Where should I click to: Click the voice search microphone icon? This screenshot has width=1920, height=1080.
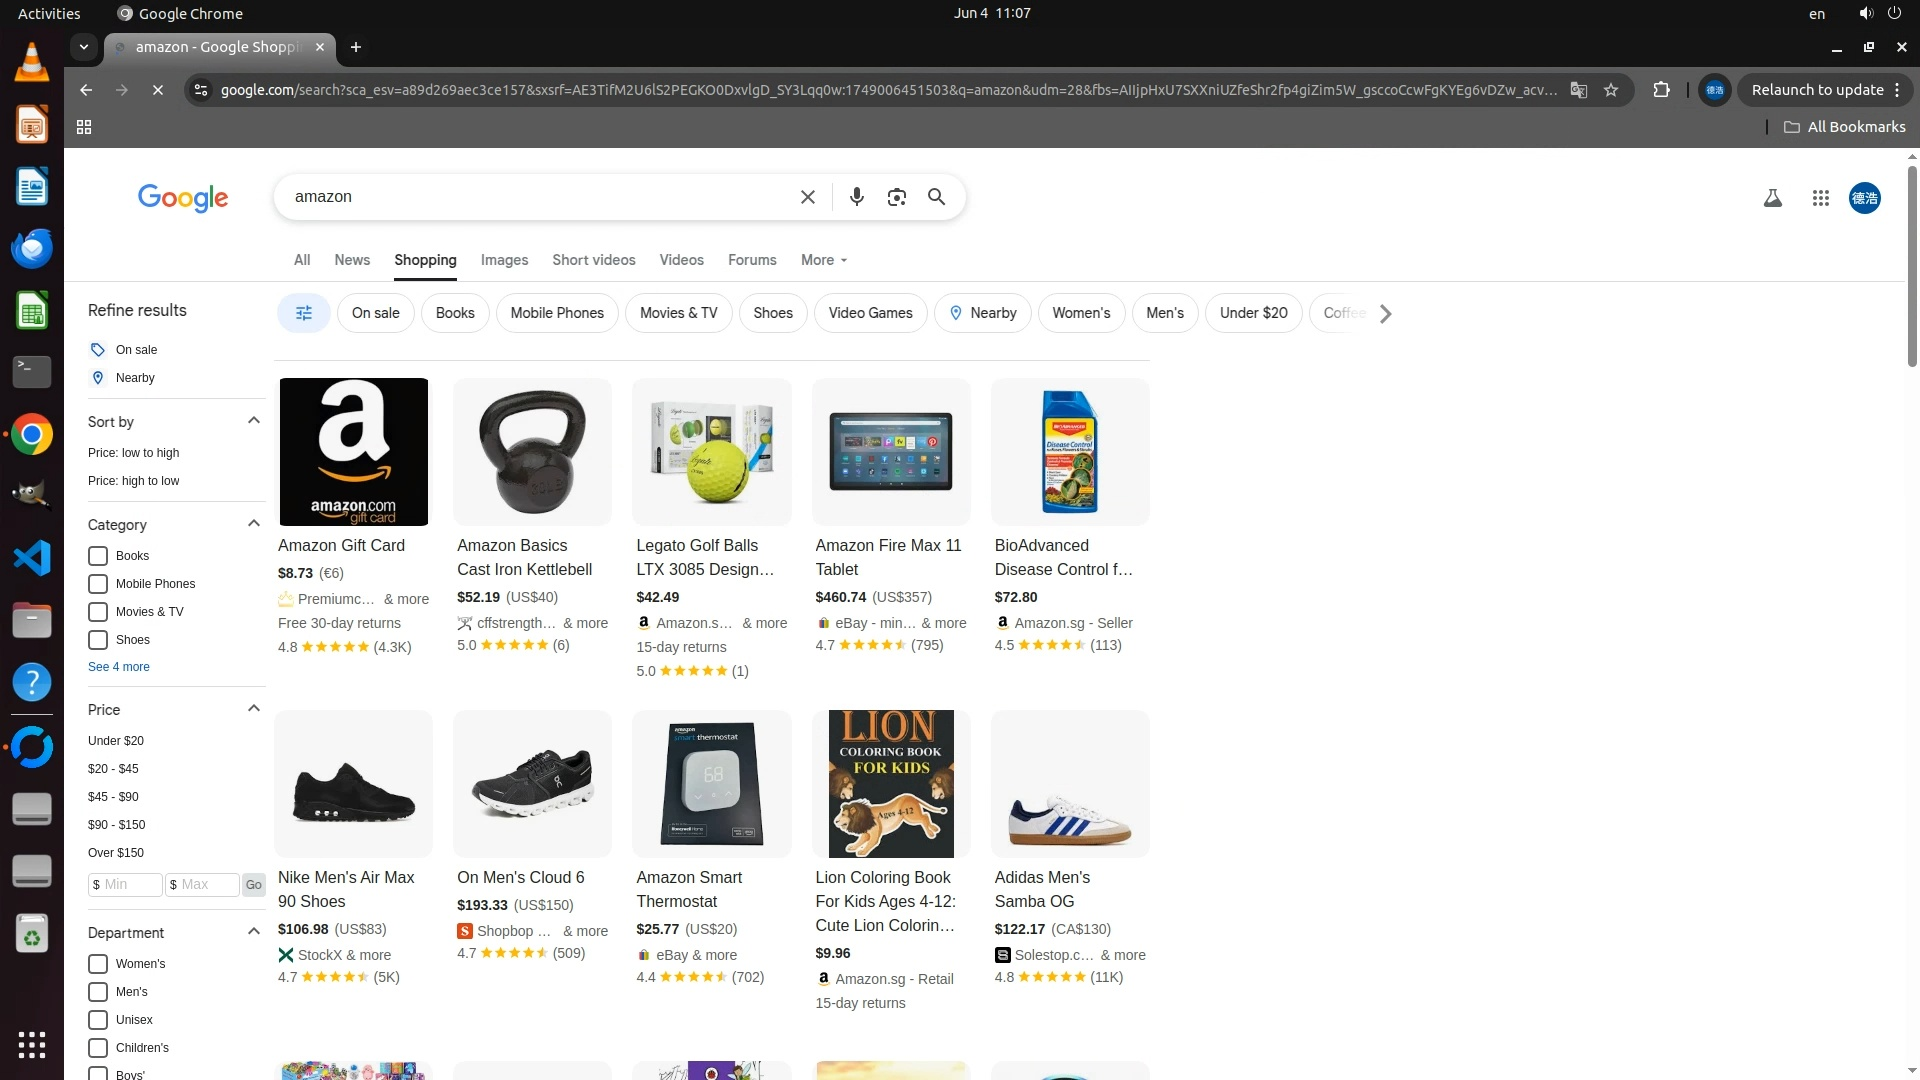856,197
